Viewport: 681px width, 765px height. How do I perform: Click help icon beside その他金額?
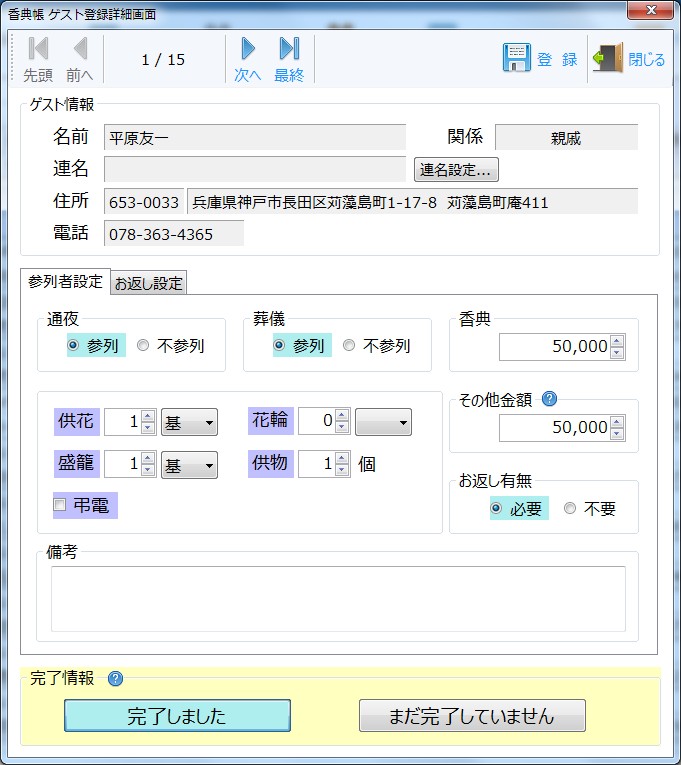pos(549,398)
